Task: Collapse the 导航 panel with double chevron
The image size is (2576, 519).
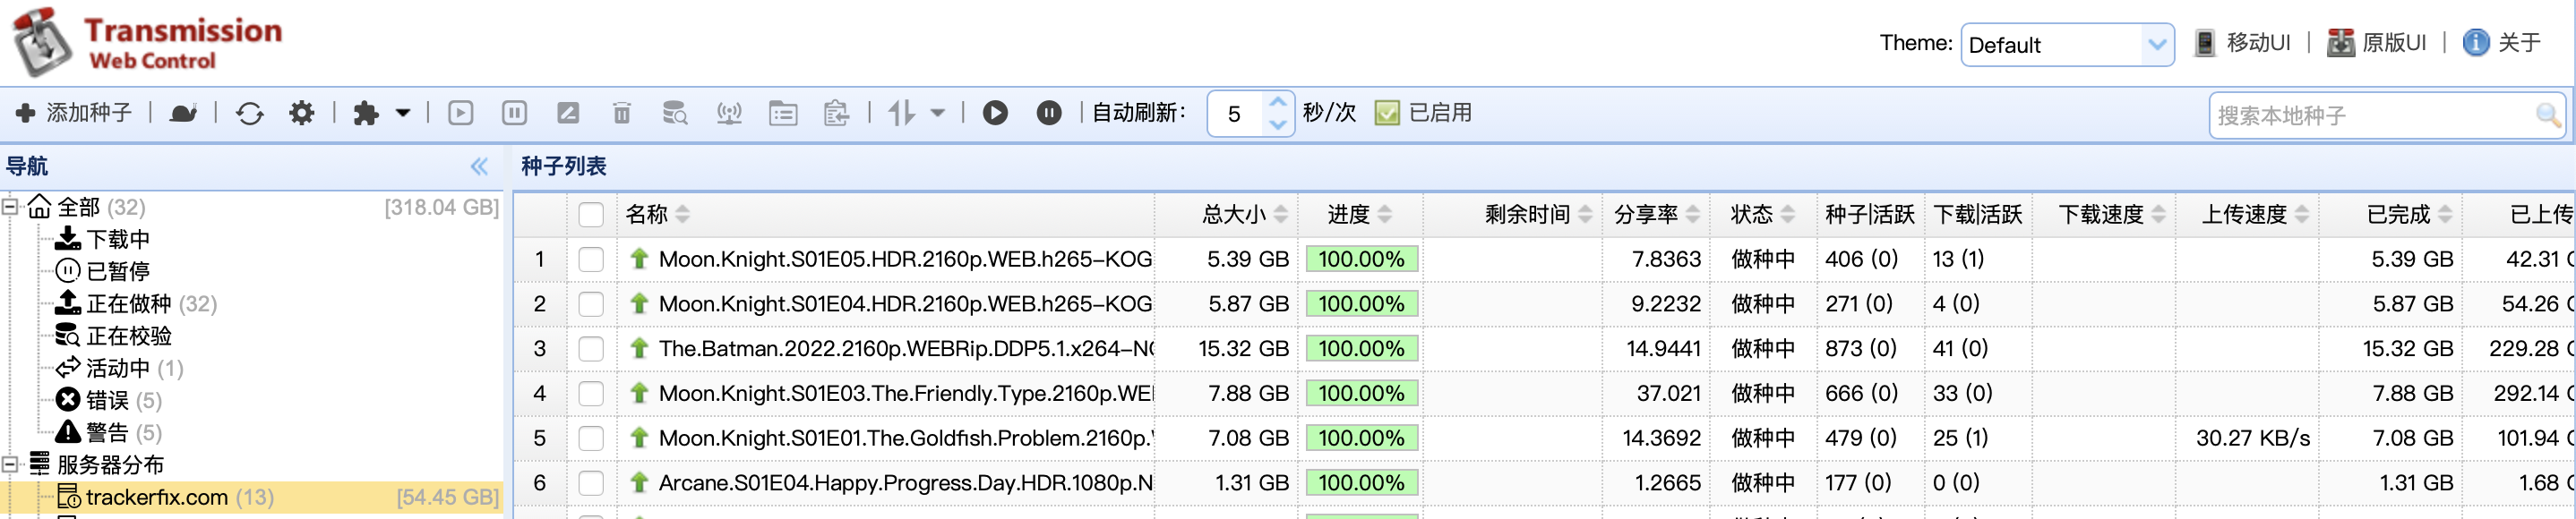Action: 479,166
